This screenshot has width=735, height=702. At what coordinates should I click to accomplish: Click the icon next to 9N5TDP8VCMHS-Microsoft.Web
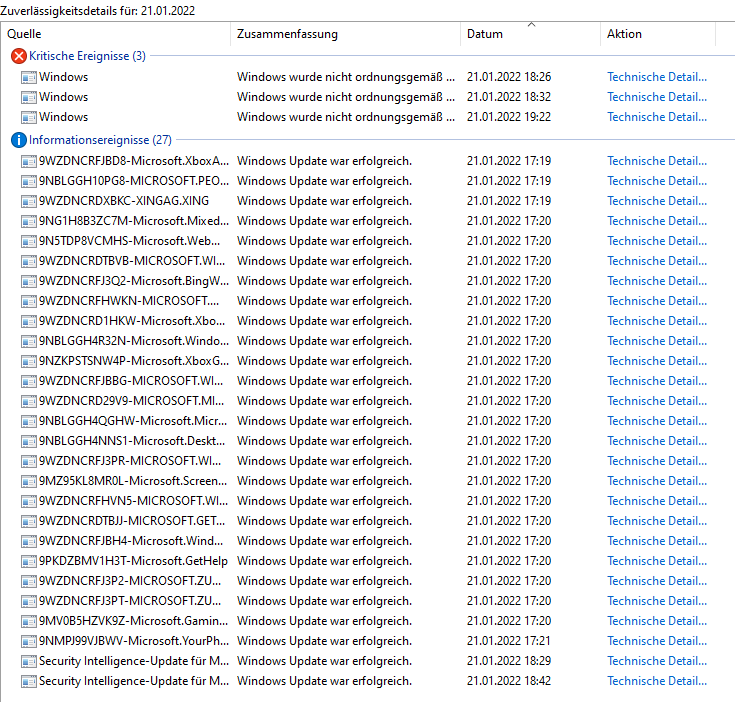[x=29, y=241]
